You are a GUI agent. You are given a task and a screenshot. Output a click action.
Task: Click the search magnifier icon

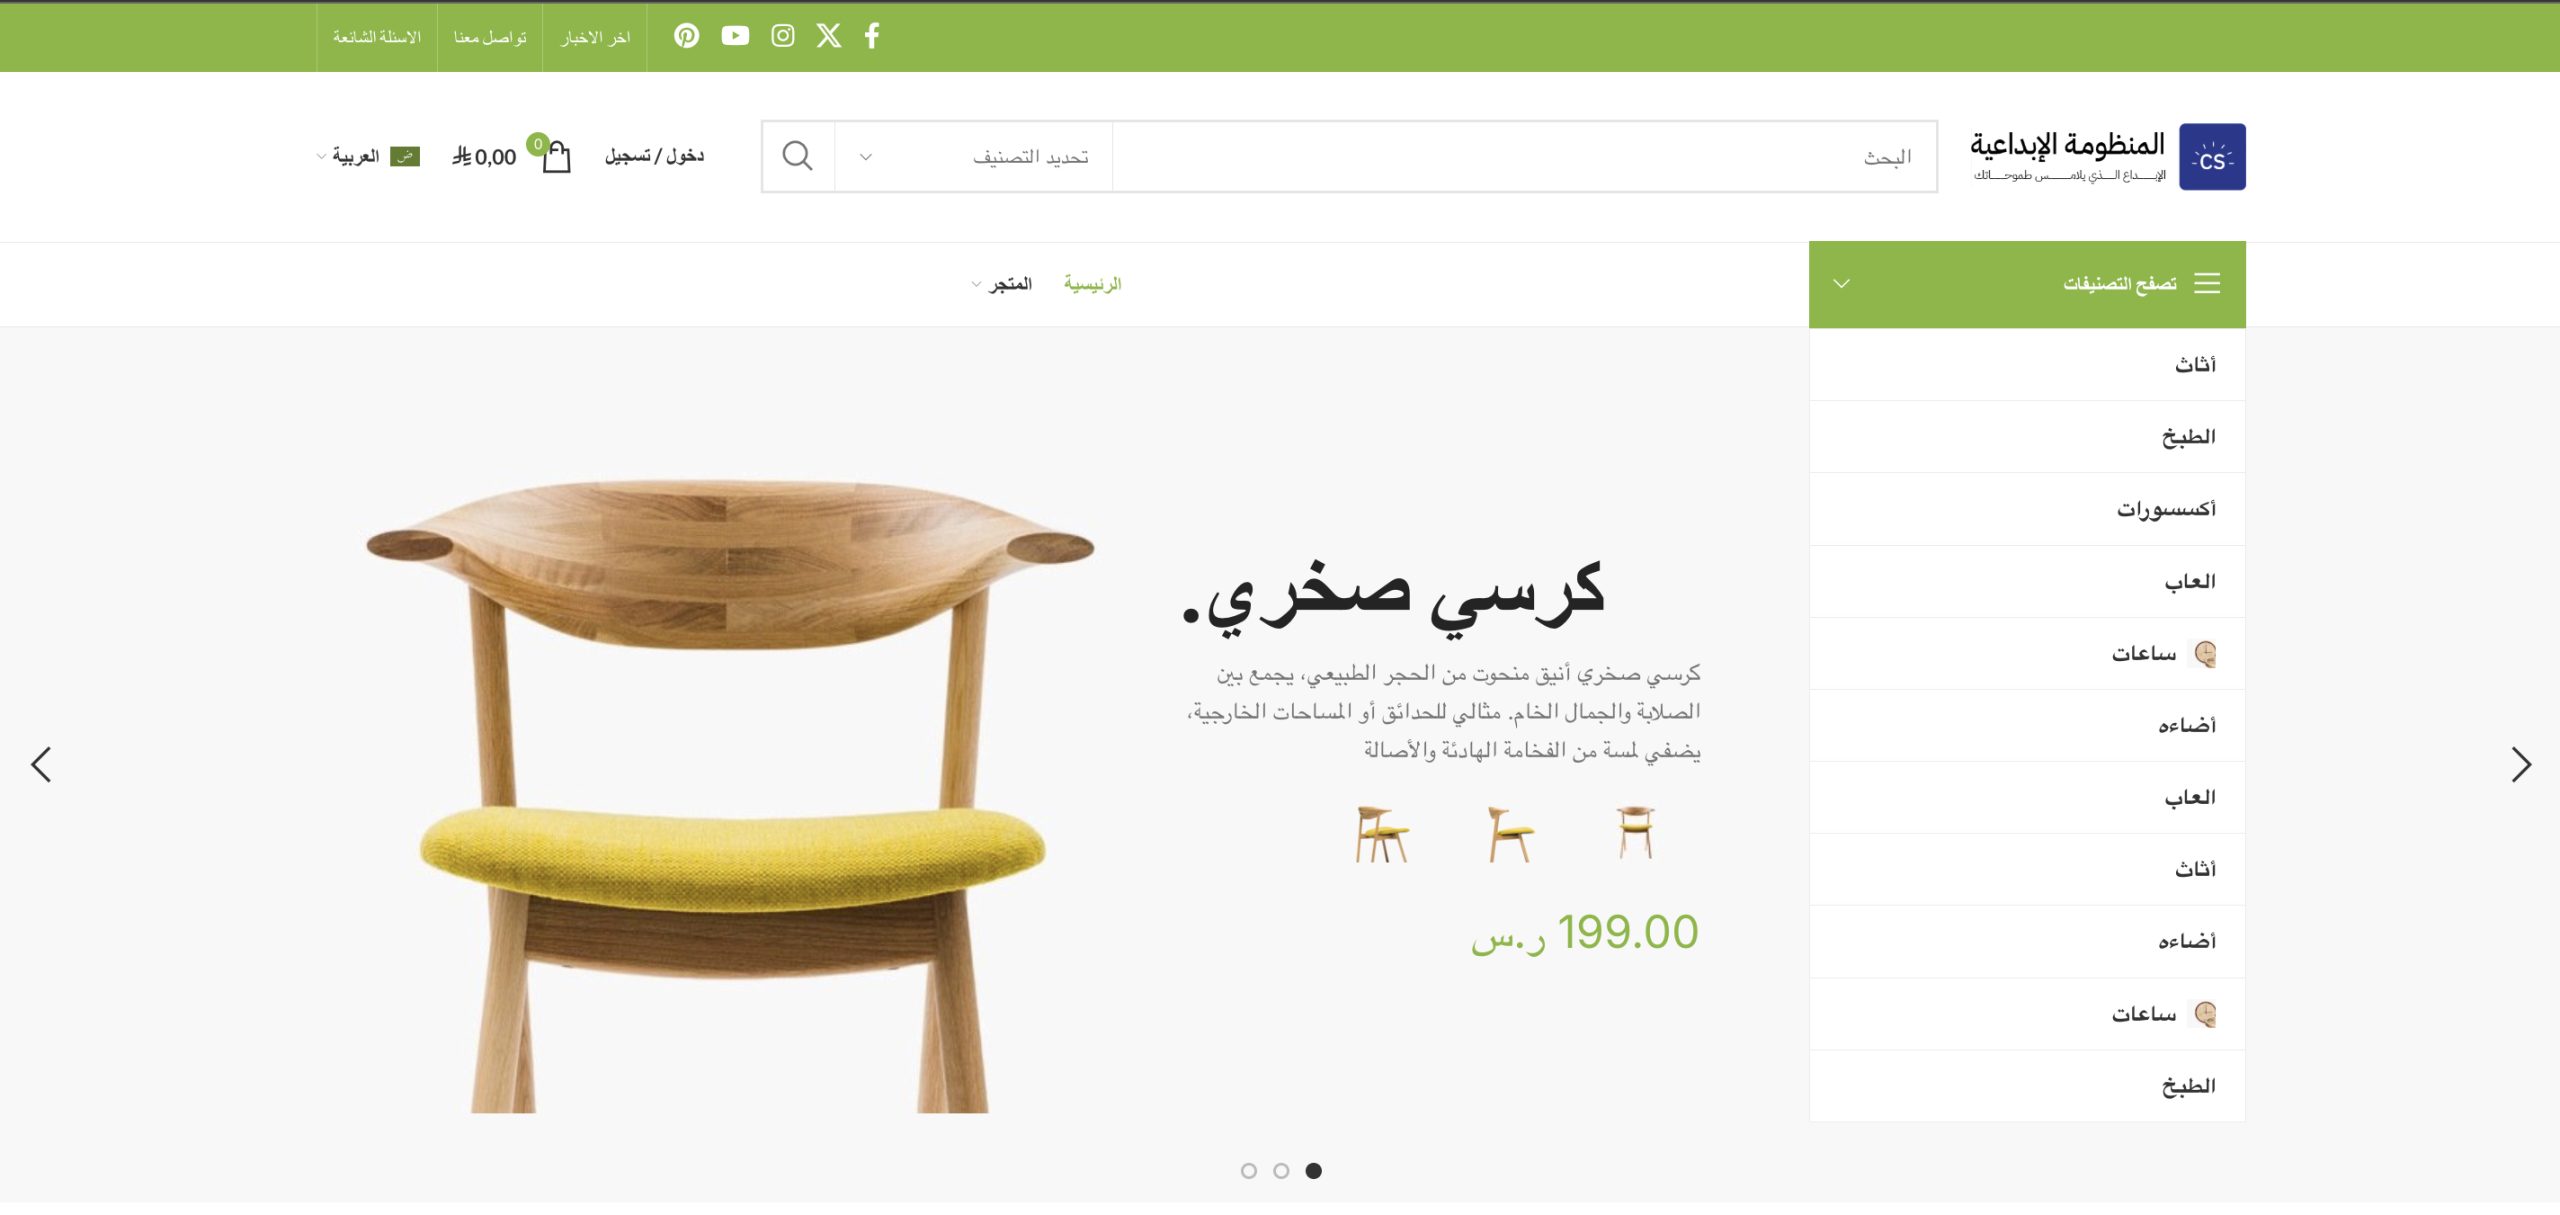(797, 156)
